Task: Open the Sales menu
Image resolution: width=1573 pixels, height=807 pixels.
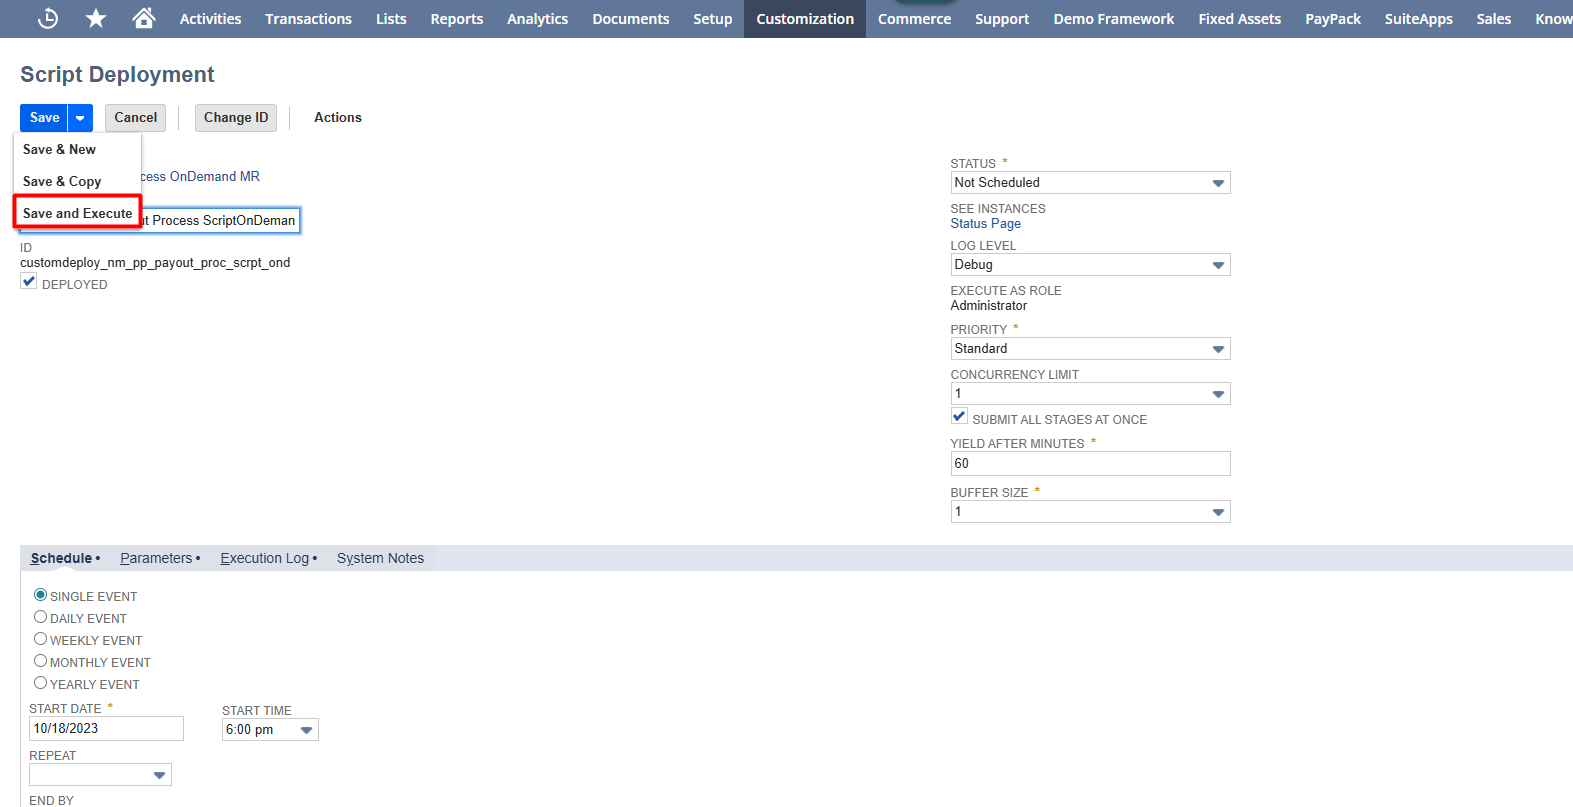Action: pyautogui.click(x=1493, y=19)
